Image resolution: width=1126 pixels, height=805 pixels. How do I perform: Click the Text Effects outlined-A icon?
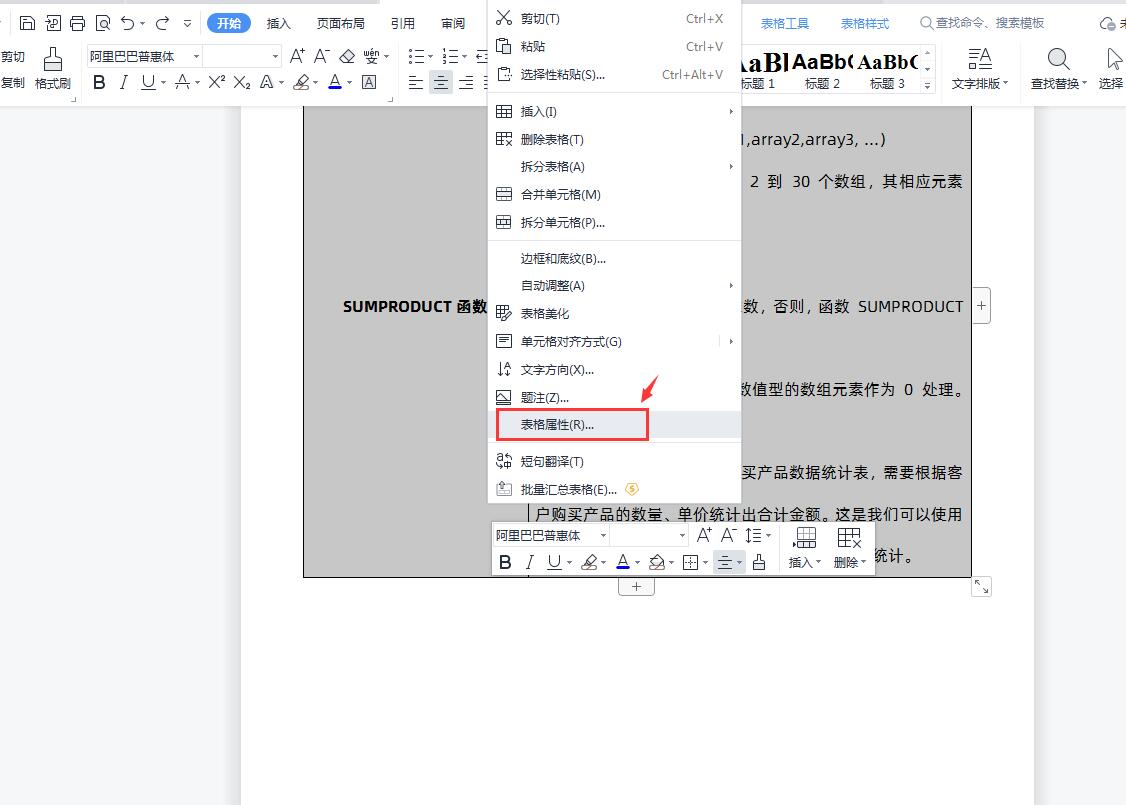[266, 82]
